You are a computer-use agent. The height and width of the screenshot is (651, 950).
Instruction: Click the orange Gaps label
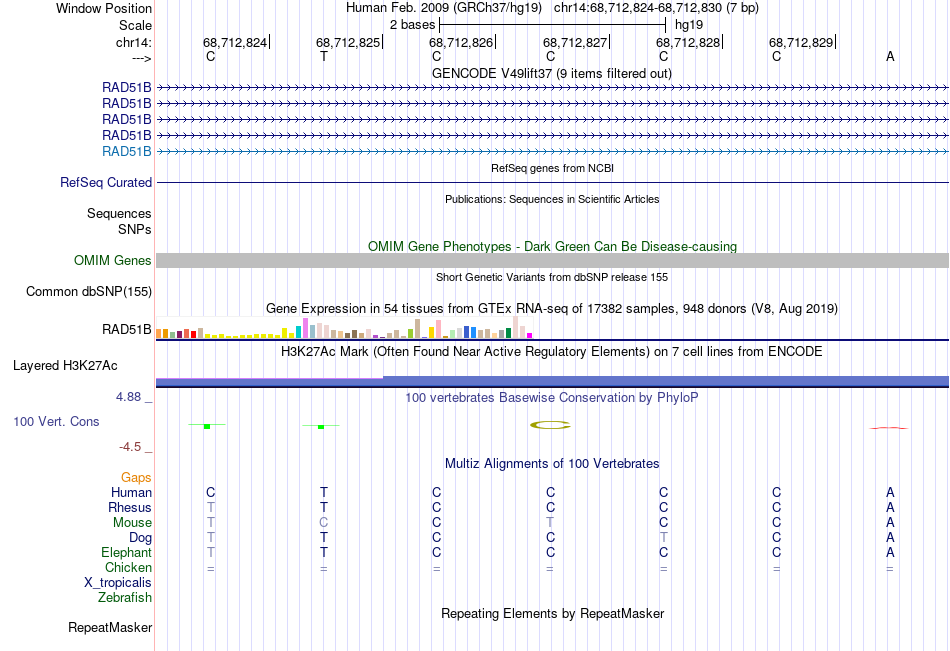(136, 478)
